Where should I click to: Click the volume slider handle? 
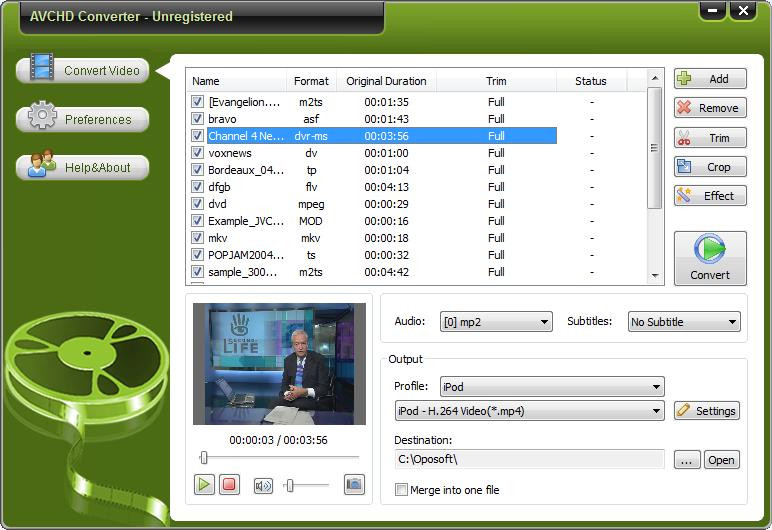click(290, 486)
